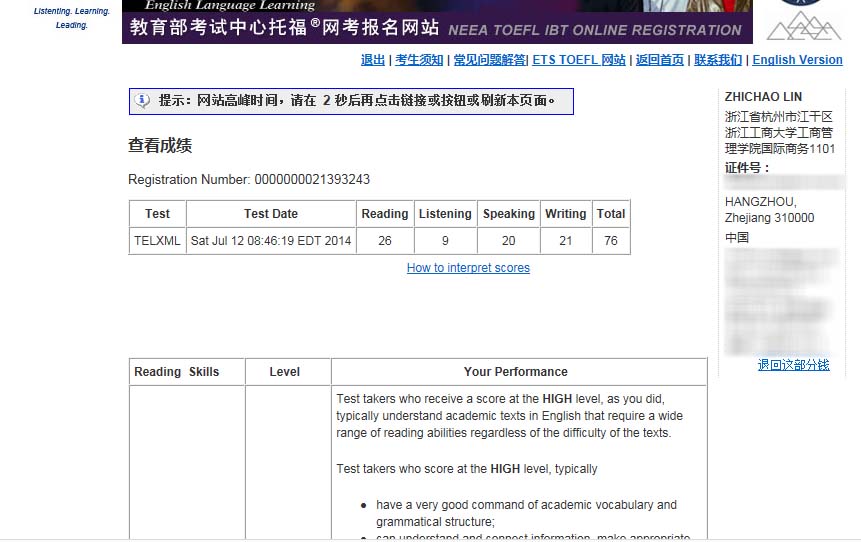Click the 中国 country text
Screen dimensions: 861x542
pos(737,238)
